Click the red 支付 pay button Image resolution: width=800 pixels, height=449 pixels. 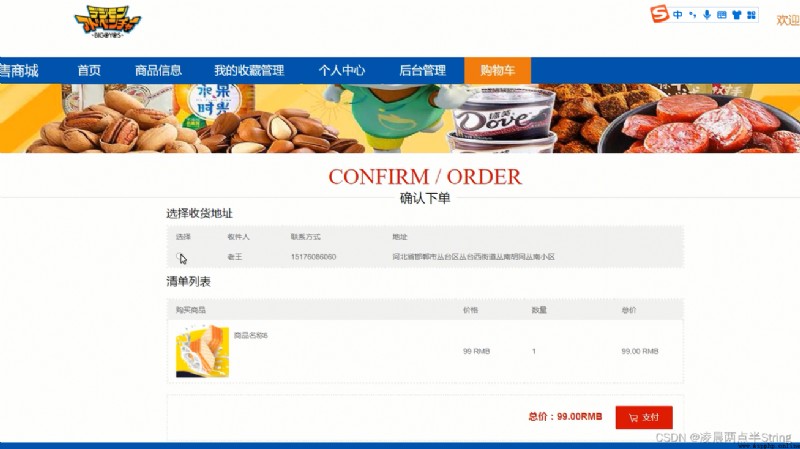click(x=644, y=417)
